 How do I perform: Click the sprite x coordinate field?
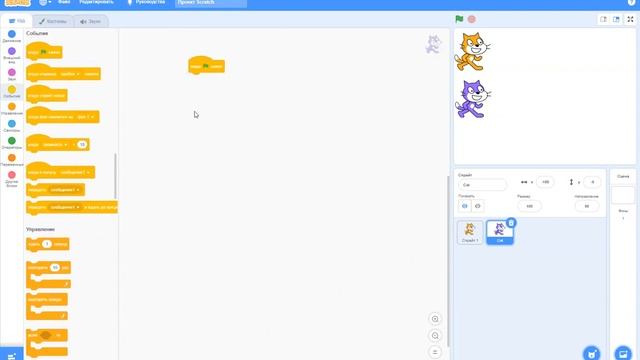pos(545,182)
